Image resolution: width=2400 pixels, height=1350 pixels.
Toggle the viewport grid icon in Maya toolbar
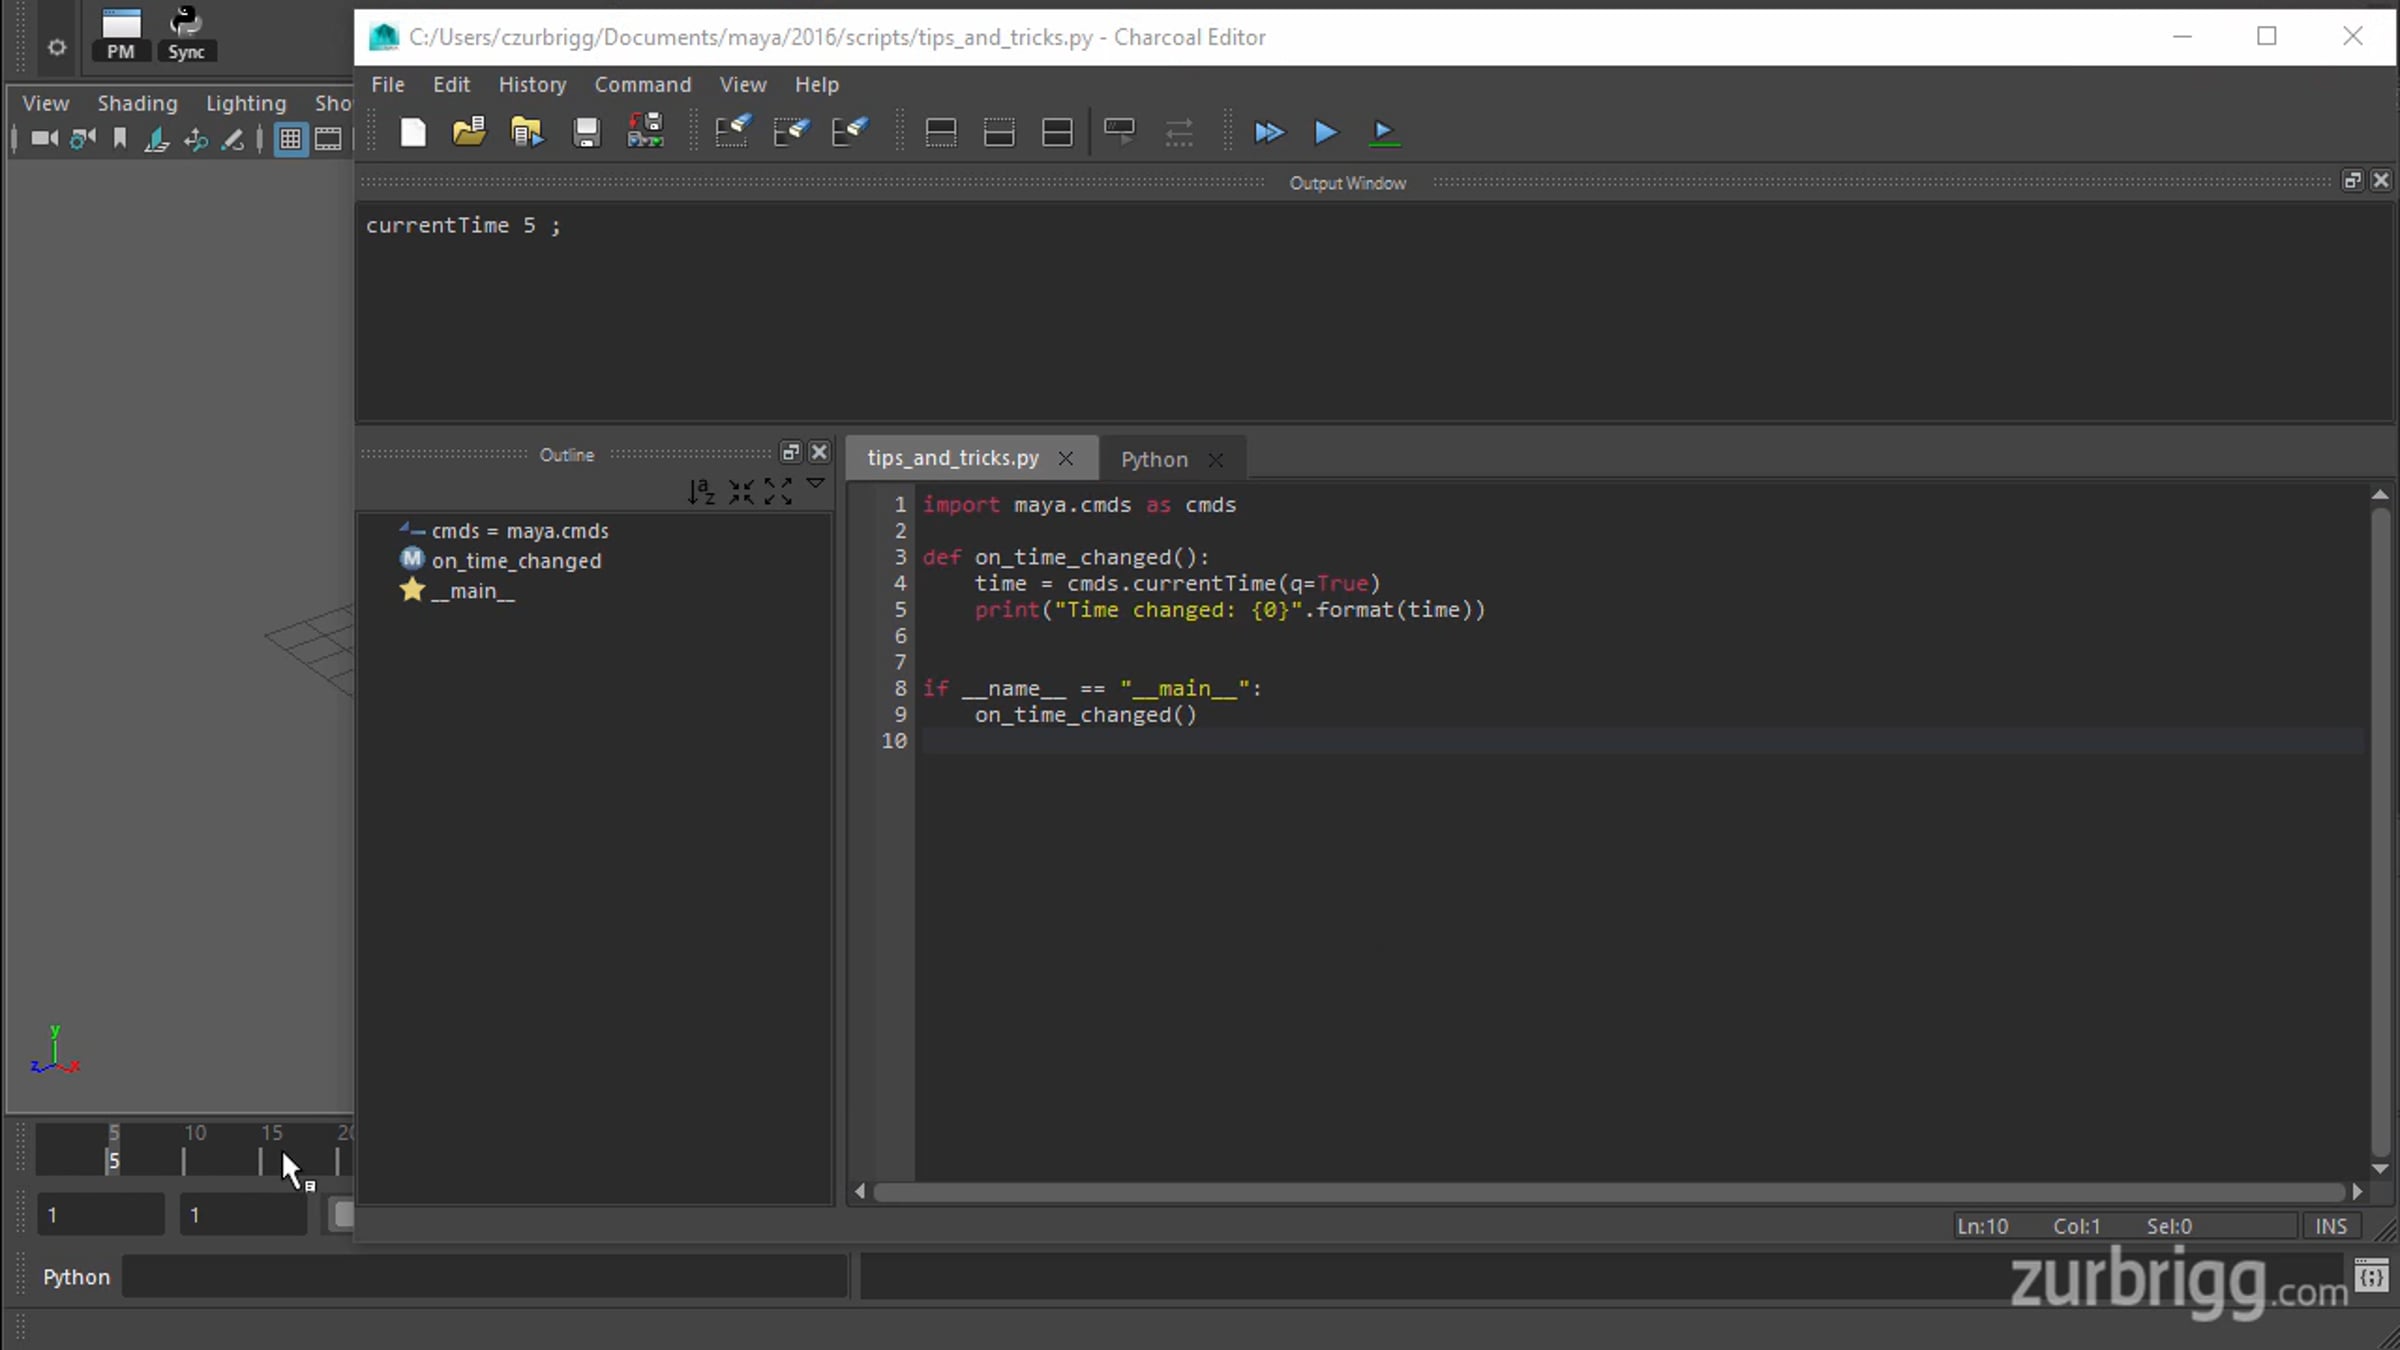coord(290,139)
